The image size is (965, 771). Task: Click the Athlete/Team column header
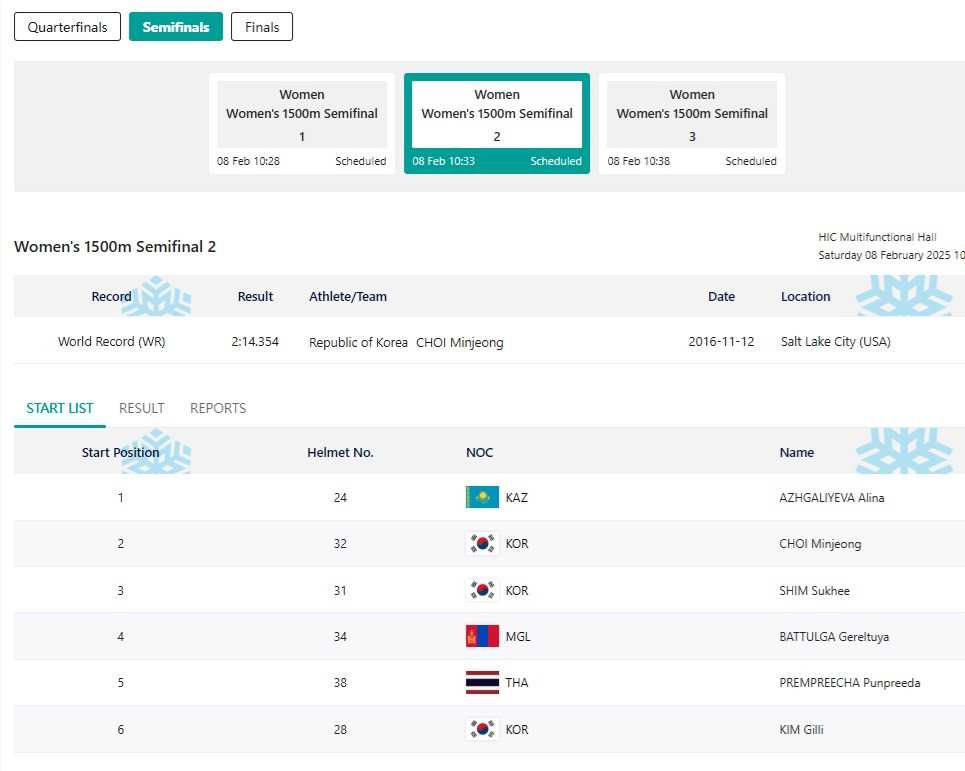[348, 297]
